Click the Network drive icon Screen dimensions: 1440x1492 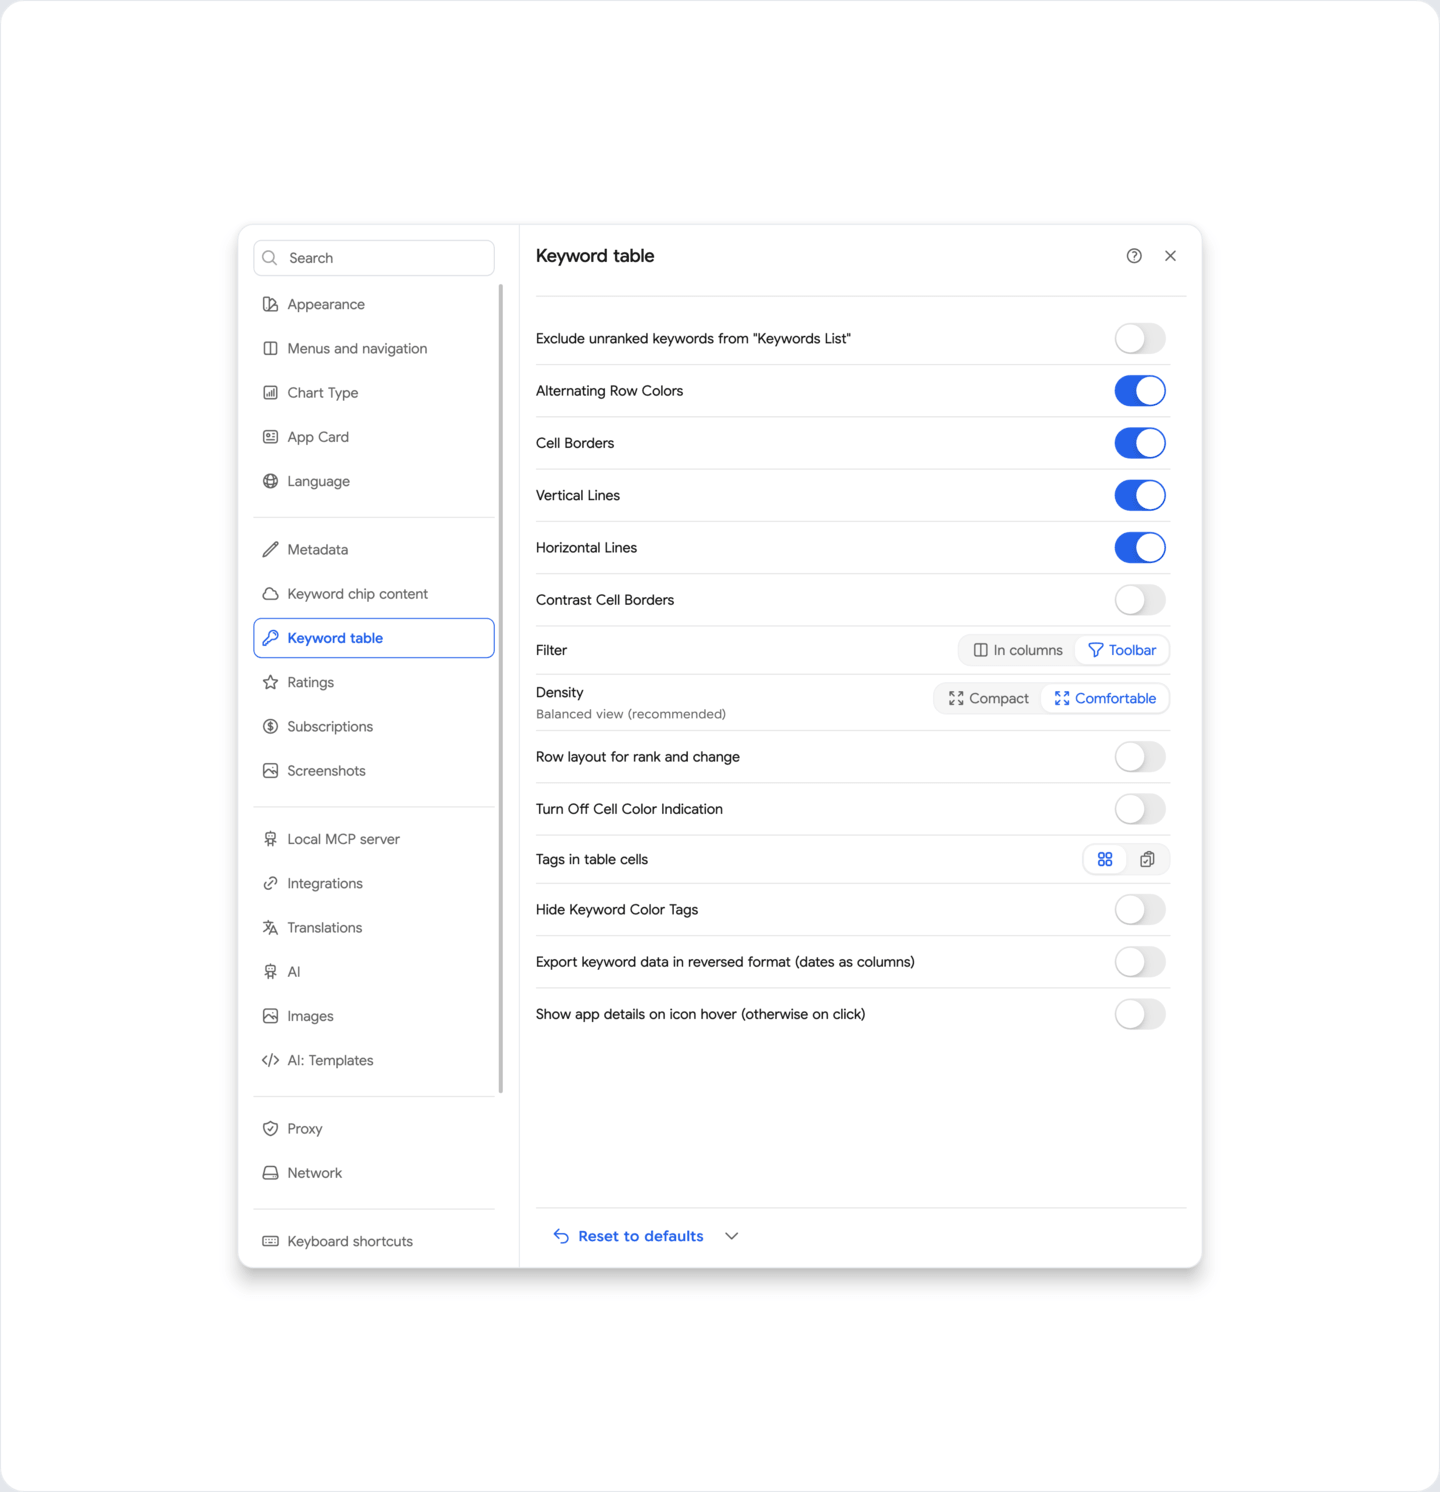270,1173
